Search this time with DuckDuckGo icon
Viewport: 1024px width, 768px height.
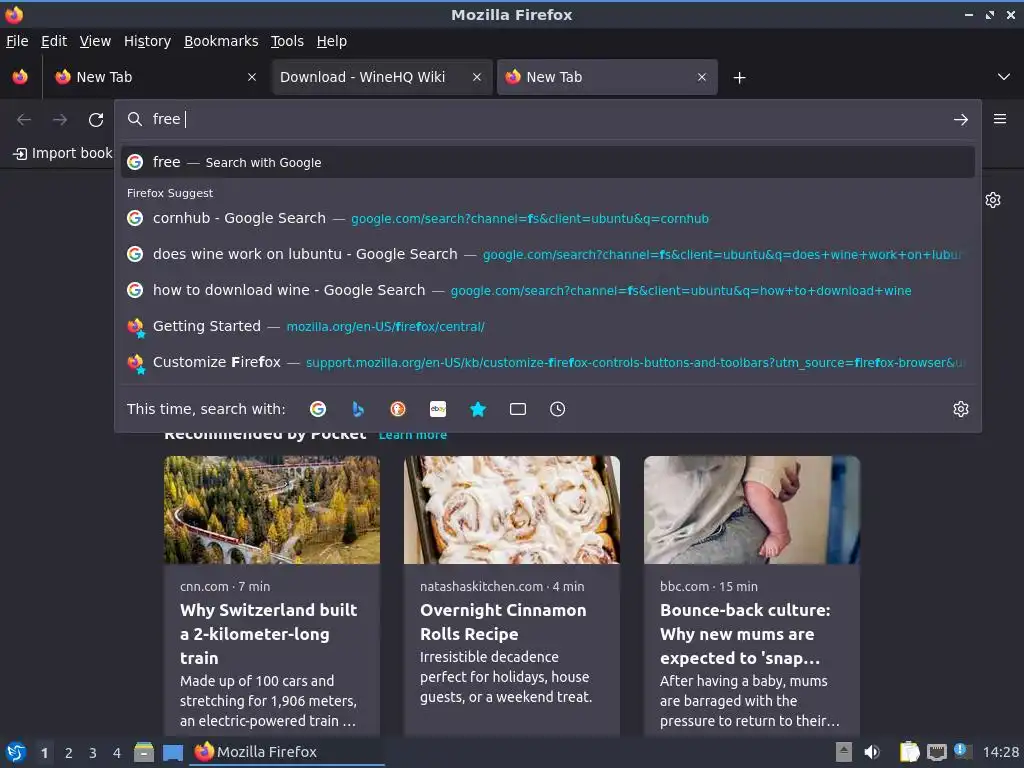[x=398, y=409]
